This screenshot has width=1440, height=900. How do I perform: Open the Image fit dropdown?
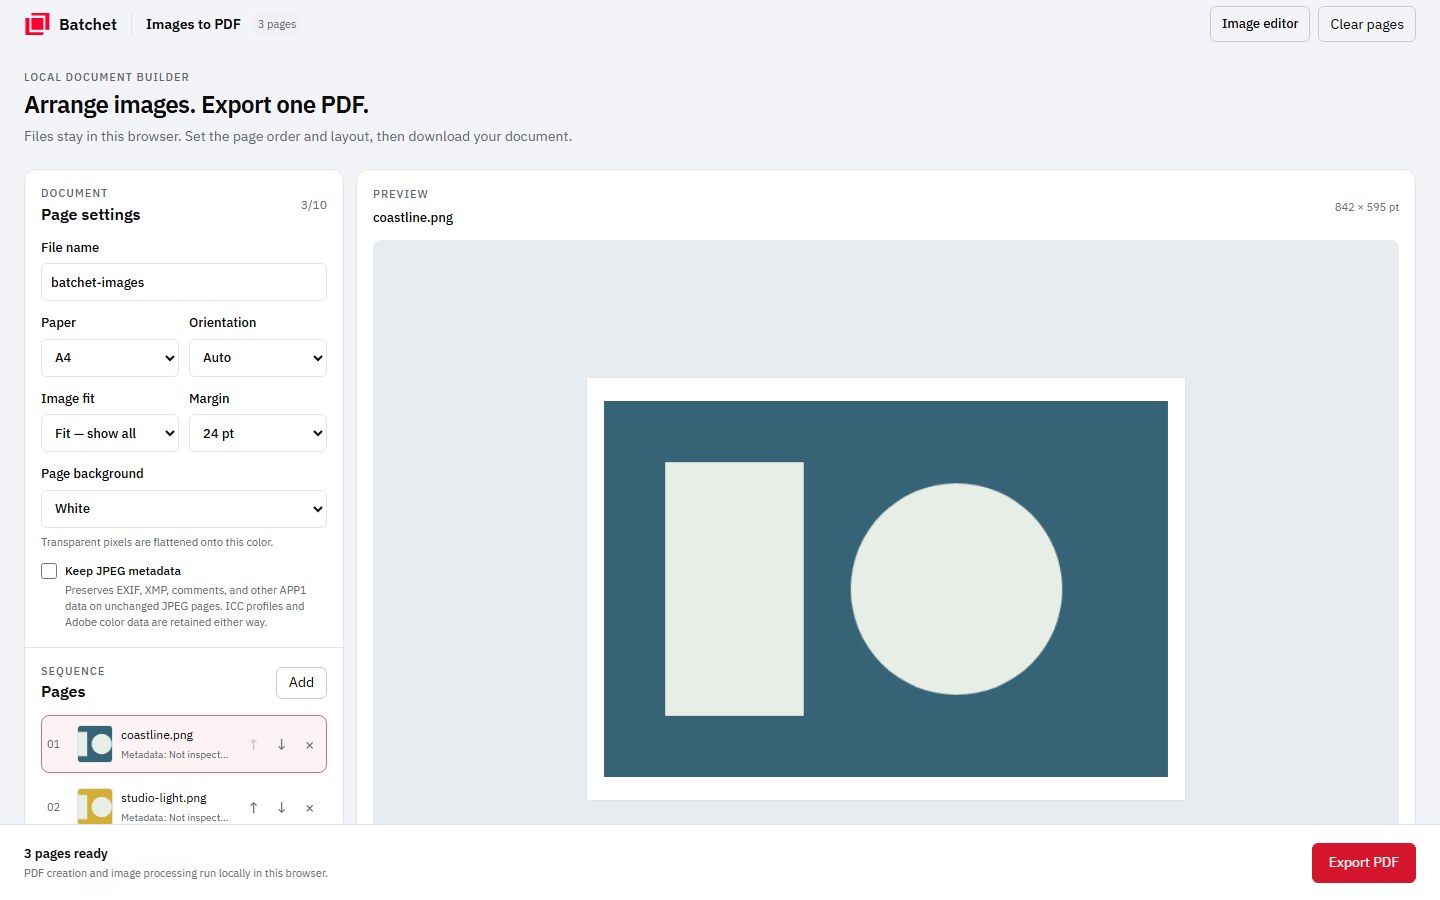[x=110, y=433]
